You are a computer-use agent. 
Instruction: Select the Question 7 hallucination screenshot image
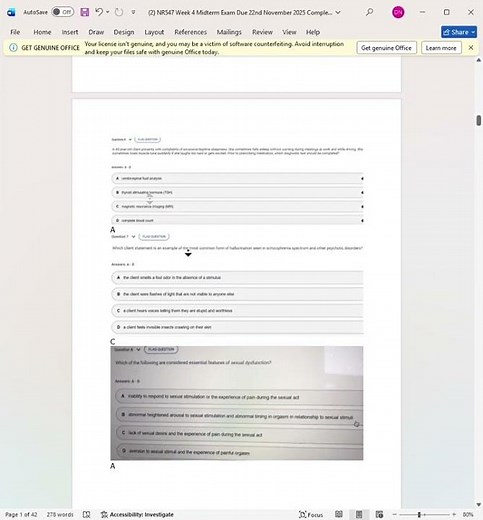point(237,285)
